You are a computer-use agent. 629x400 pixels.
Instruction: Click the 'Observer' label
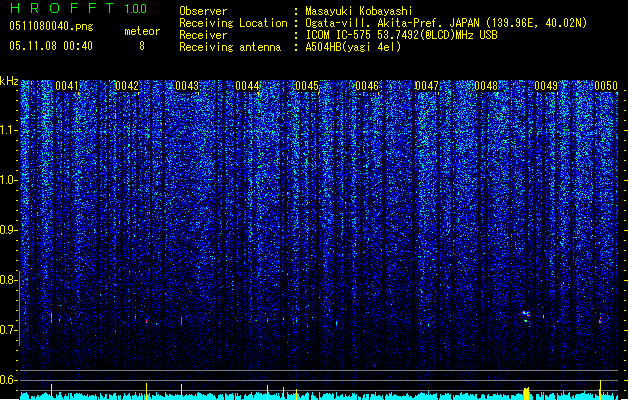pyautogui.click(x=203, y=11)
